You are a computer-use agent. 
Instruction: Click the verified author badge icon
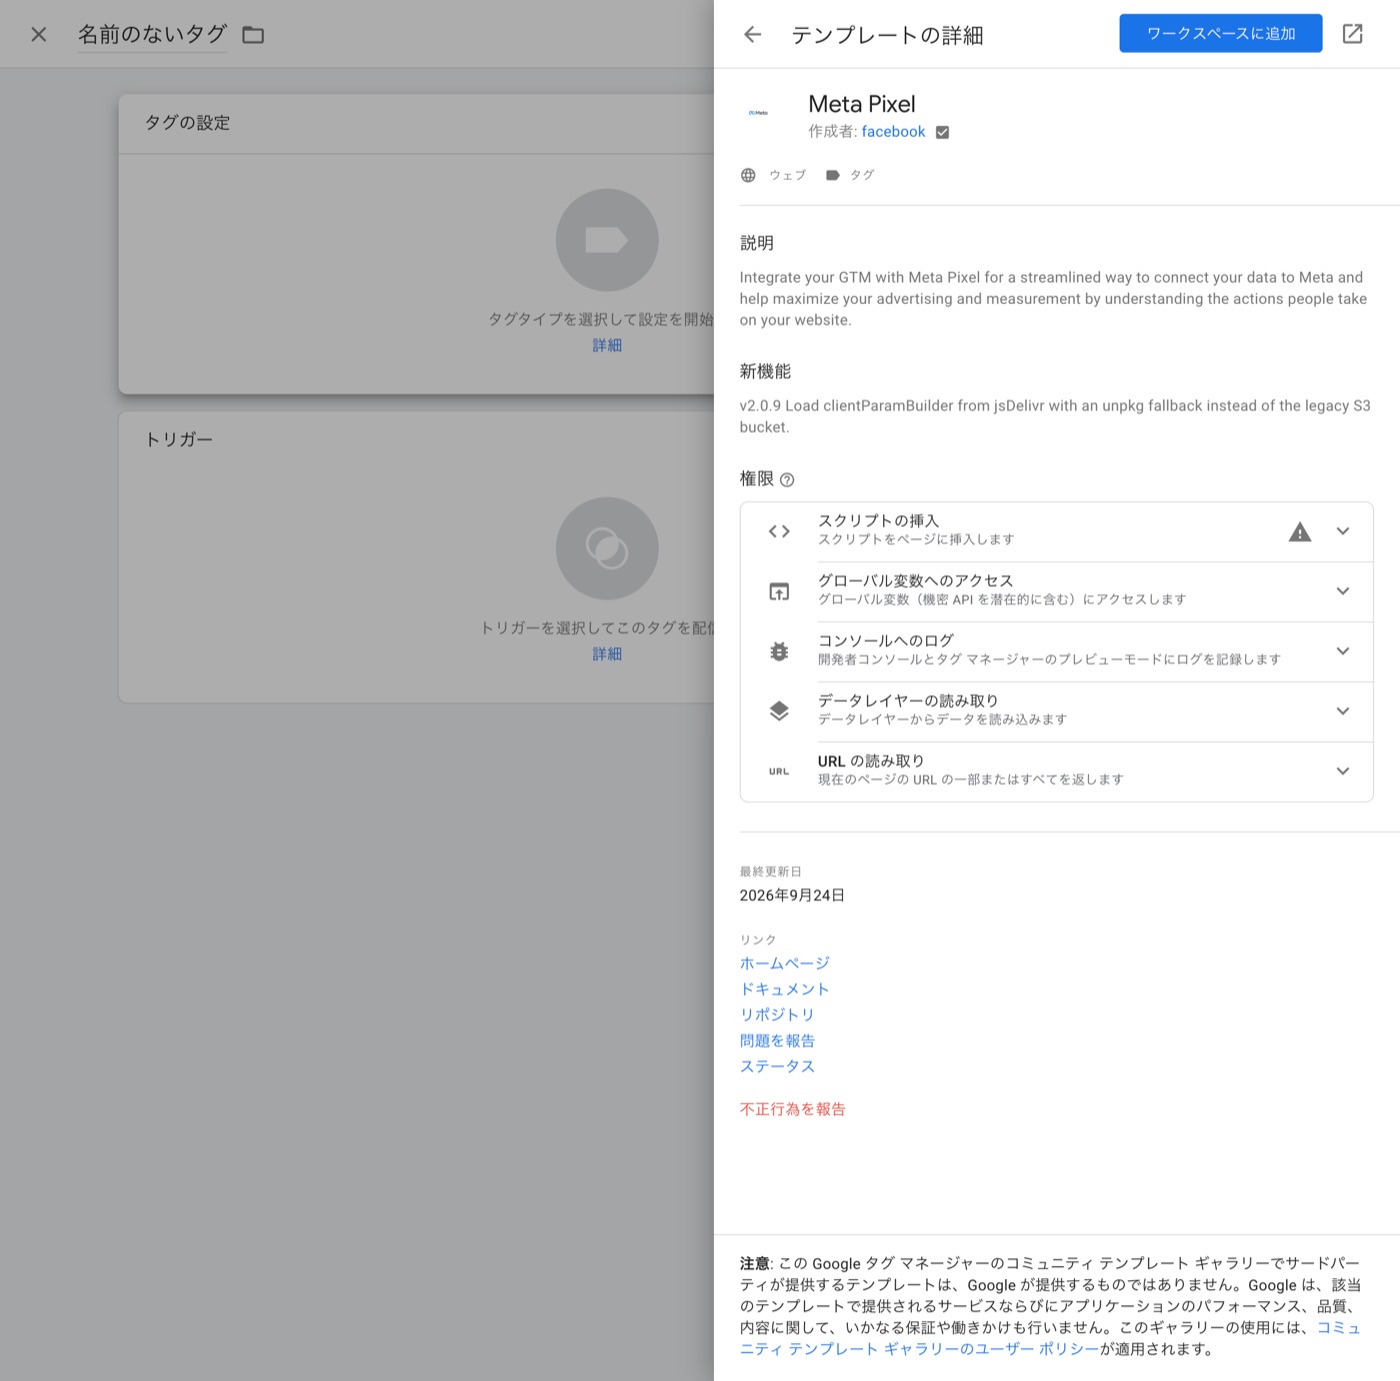(x=942, y=132)
